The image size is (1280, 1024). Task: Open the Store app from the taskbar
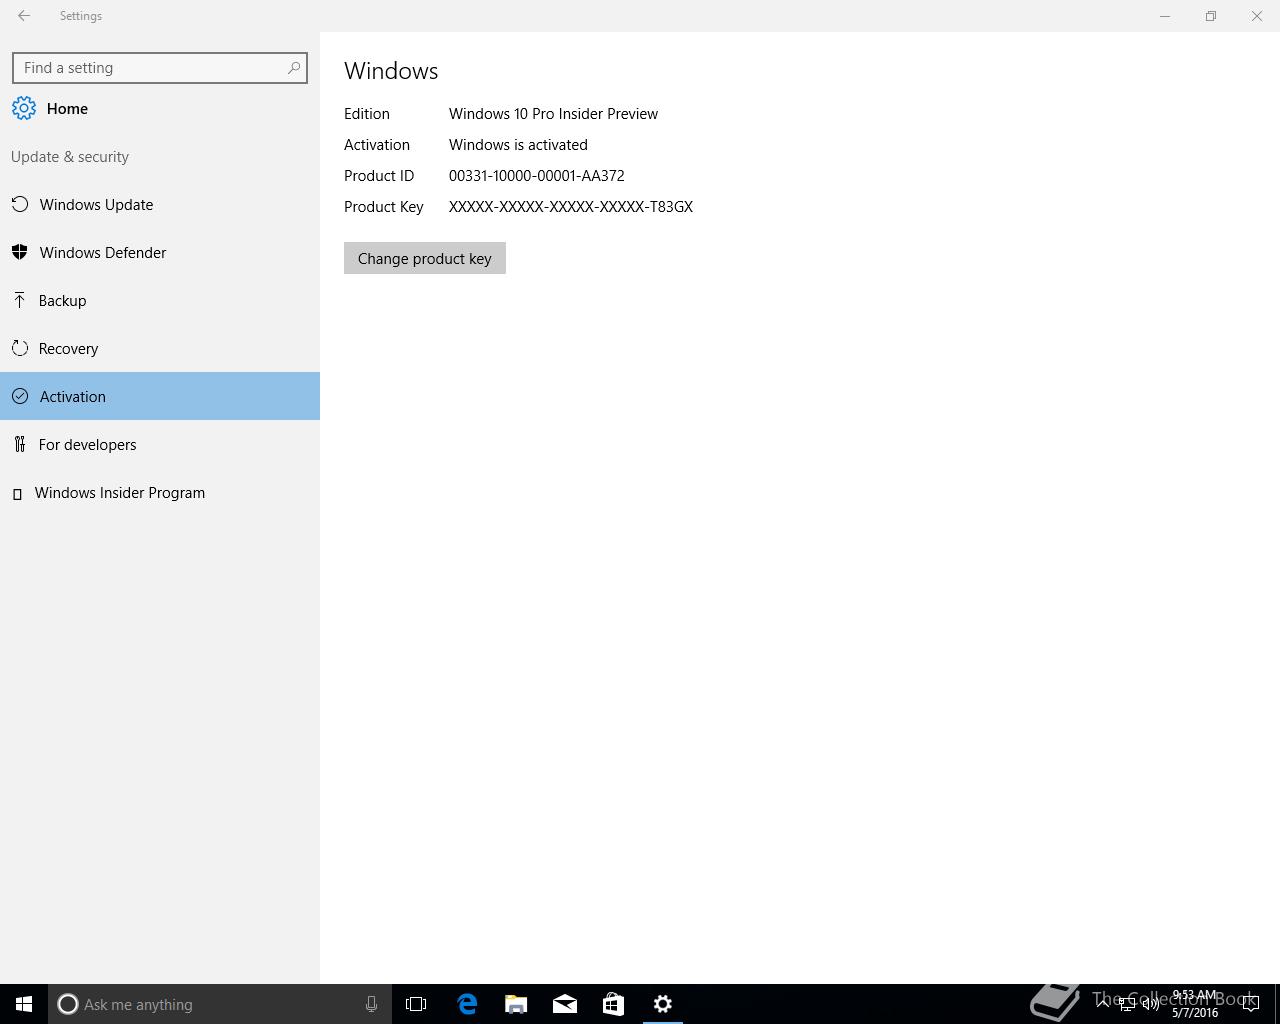tap(613, 1004)
